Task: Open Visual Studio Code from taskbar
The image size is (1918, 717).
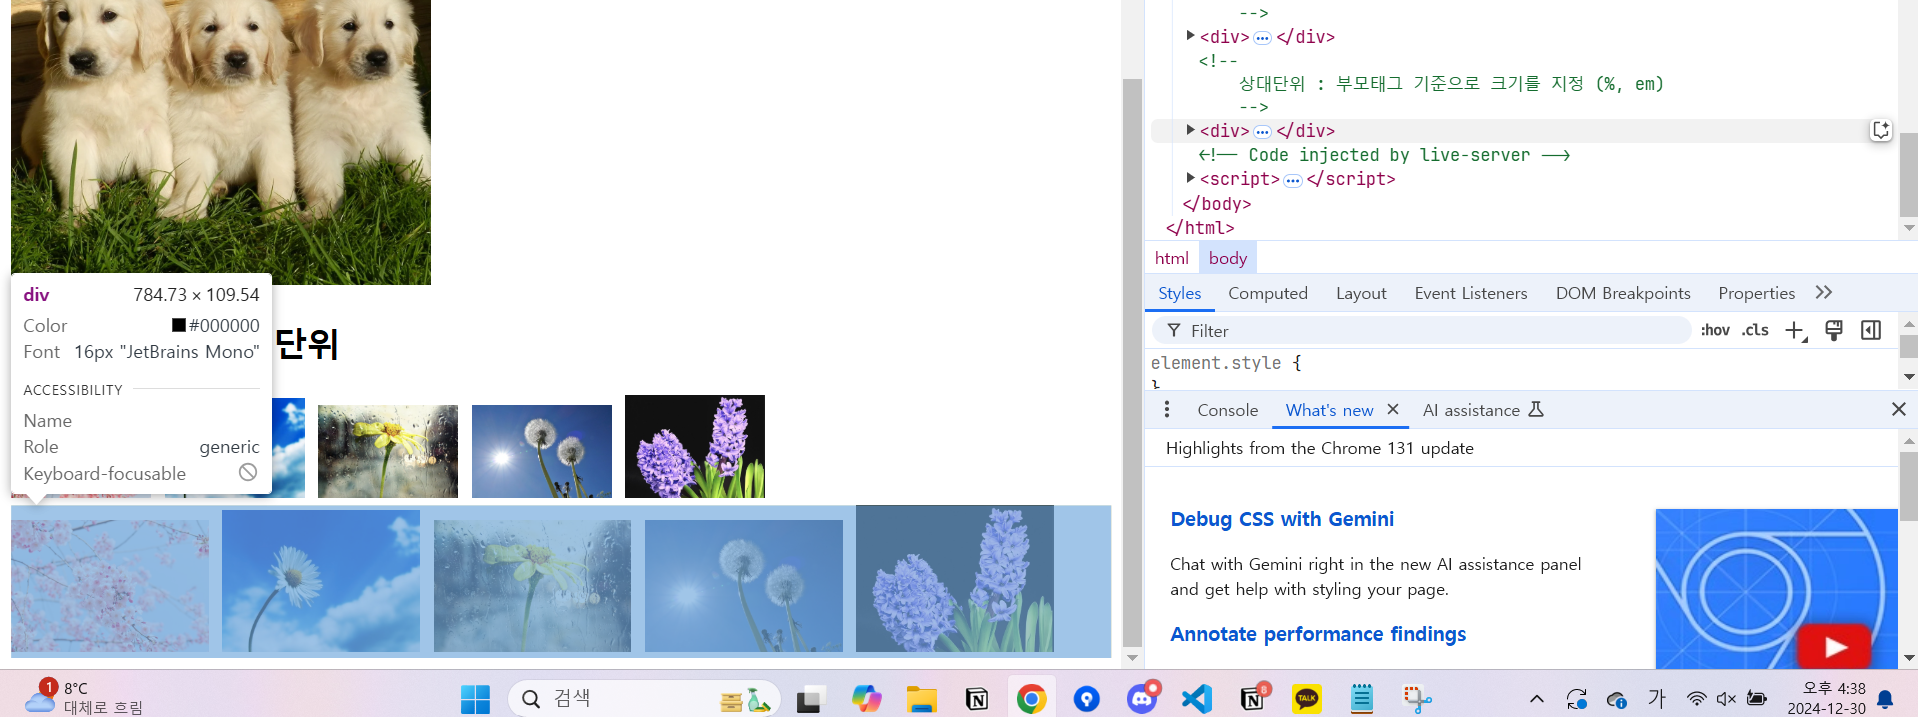Action: [1197, 699]
